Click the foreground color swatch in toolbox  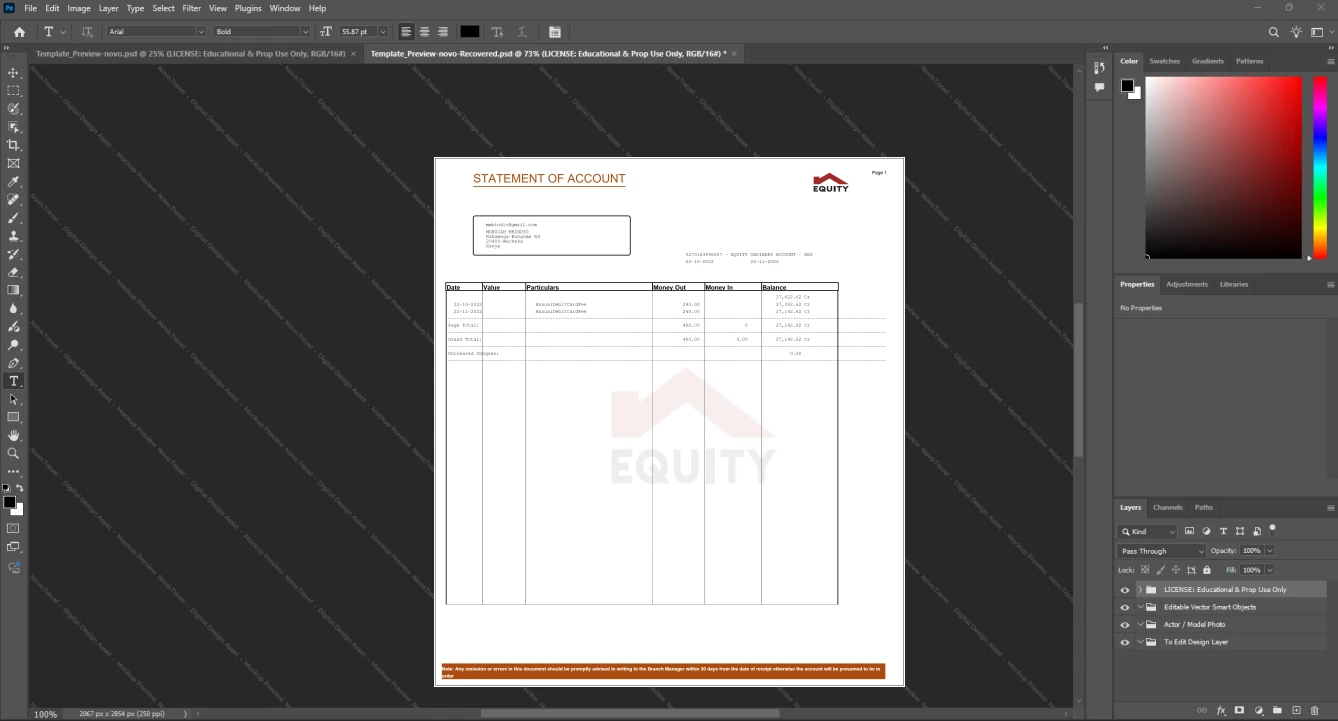point(9,502)
